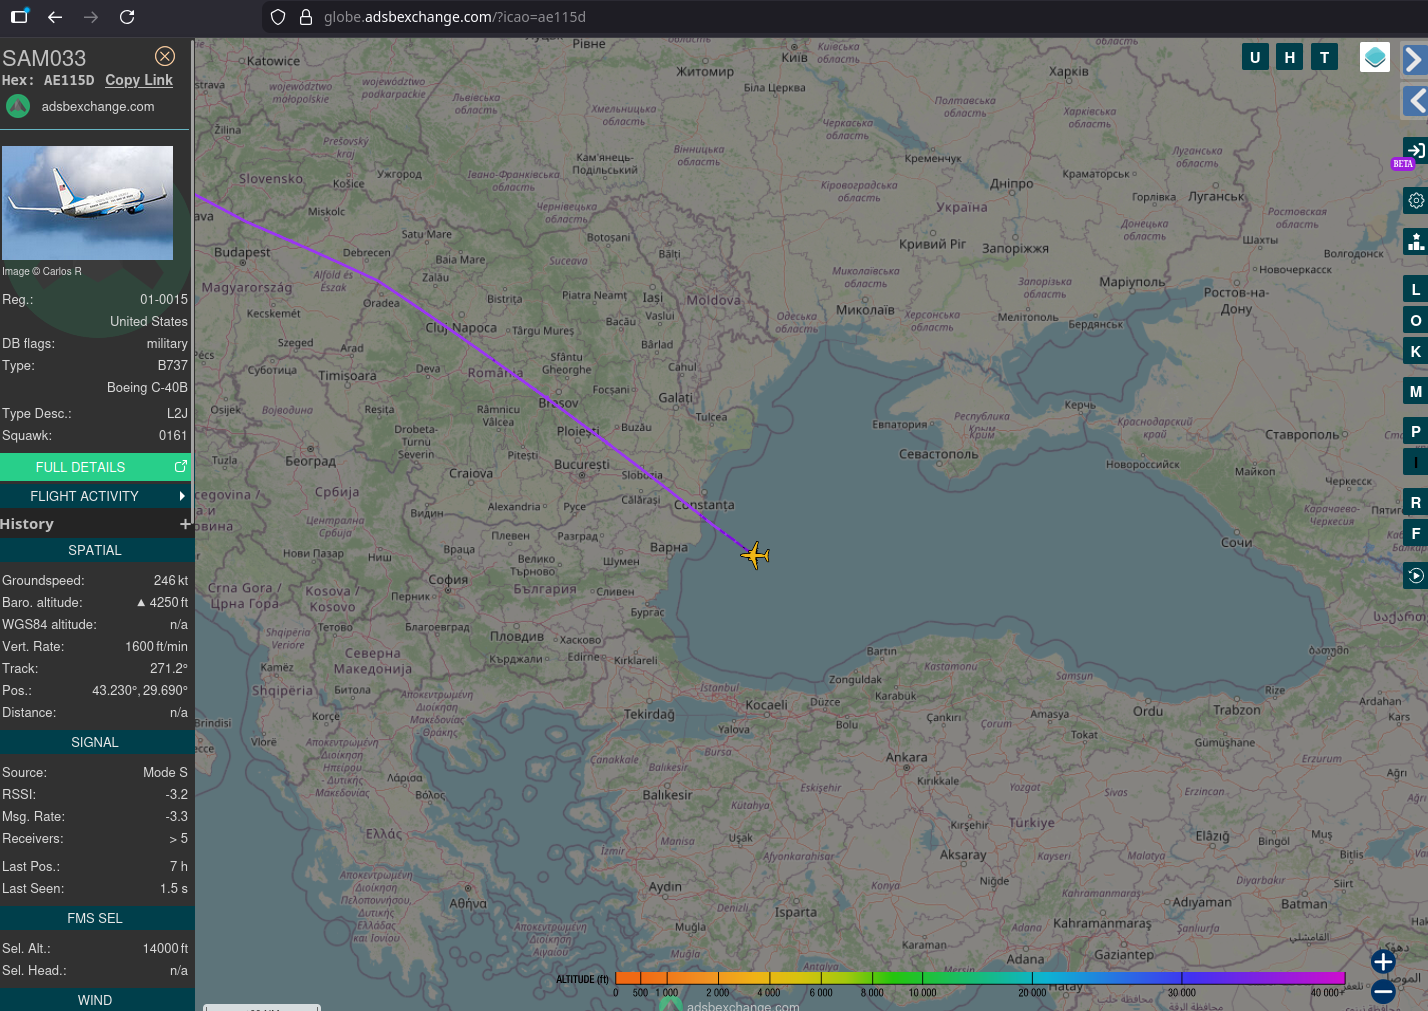Click the Last Seen 1.5 s value
The width and height of the screenshot is (1428, 1011).
[174, 888]
